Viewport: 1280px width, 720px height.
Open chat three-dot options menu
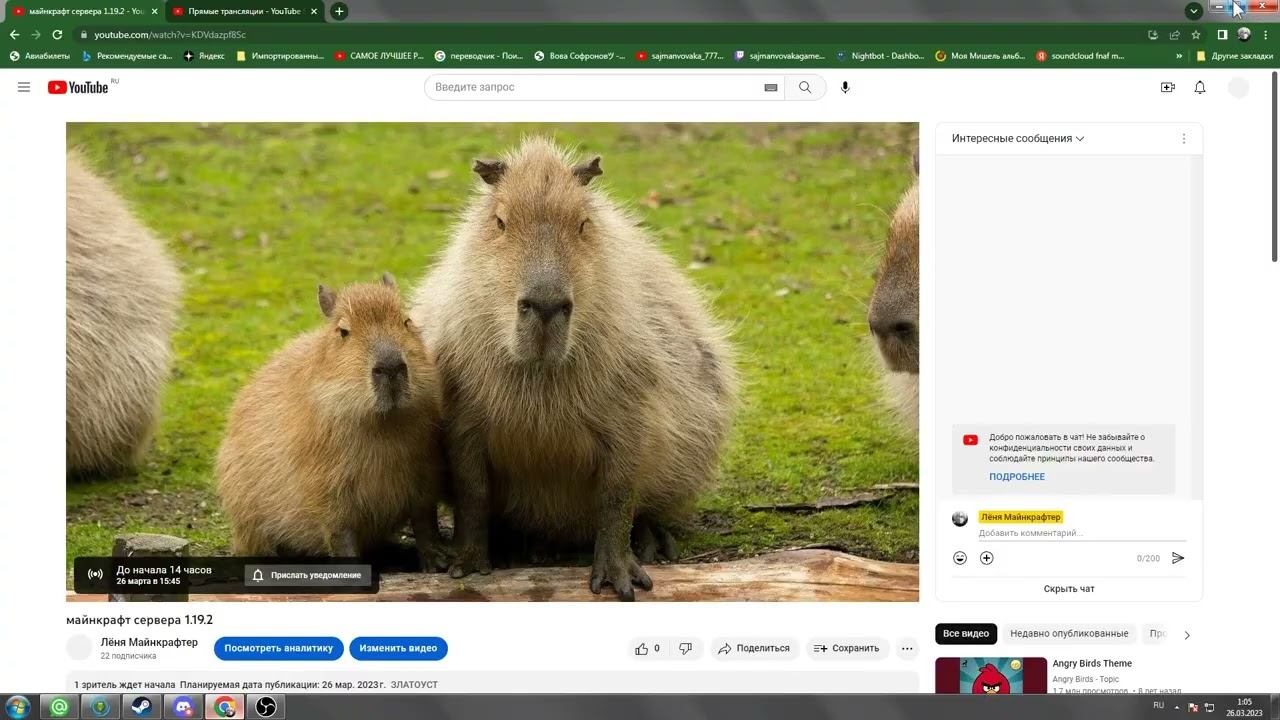click(x=1184, y=139)
